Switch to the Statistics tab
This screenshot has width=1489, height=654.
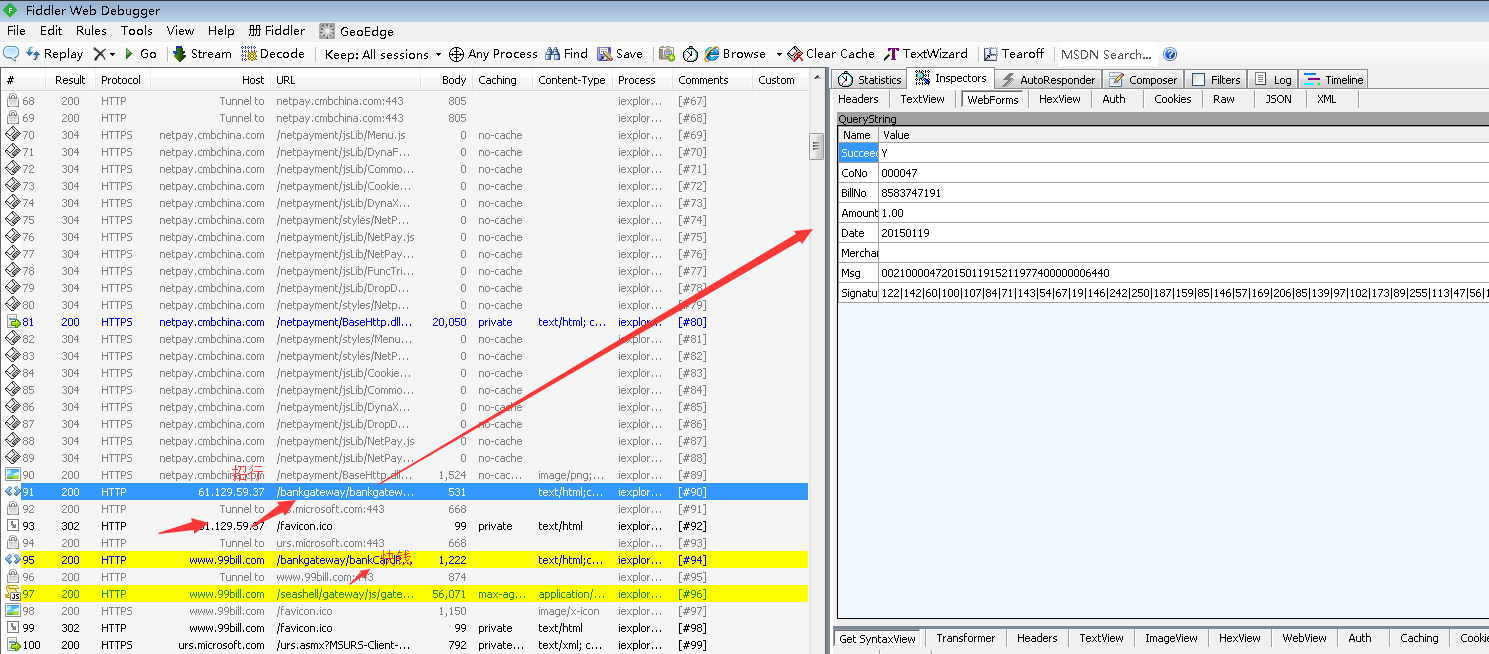[870, 79]
